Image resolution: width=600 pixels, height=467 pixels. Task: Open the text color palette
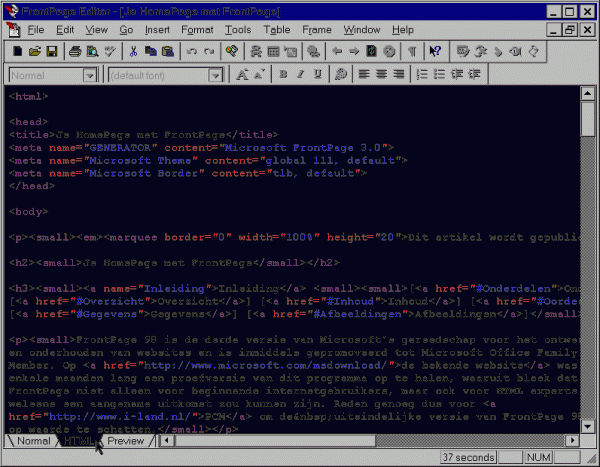(x=341, y=74)
